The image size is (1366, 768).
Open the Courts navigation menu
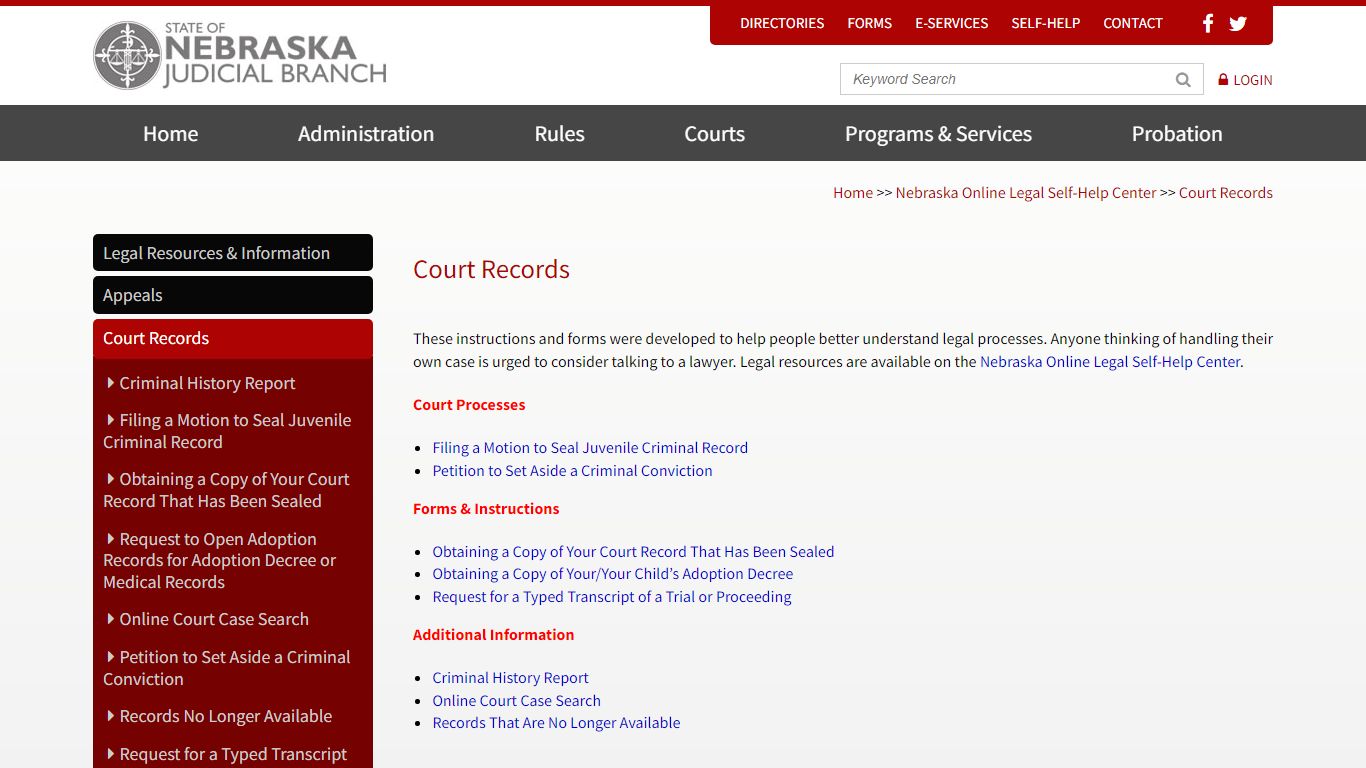click(713, 133)
